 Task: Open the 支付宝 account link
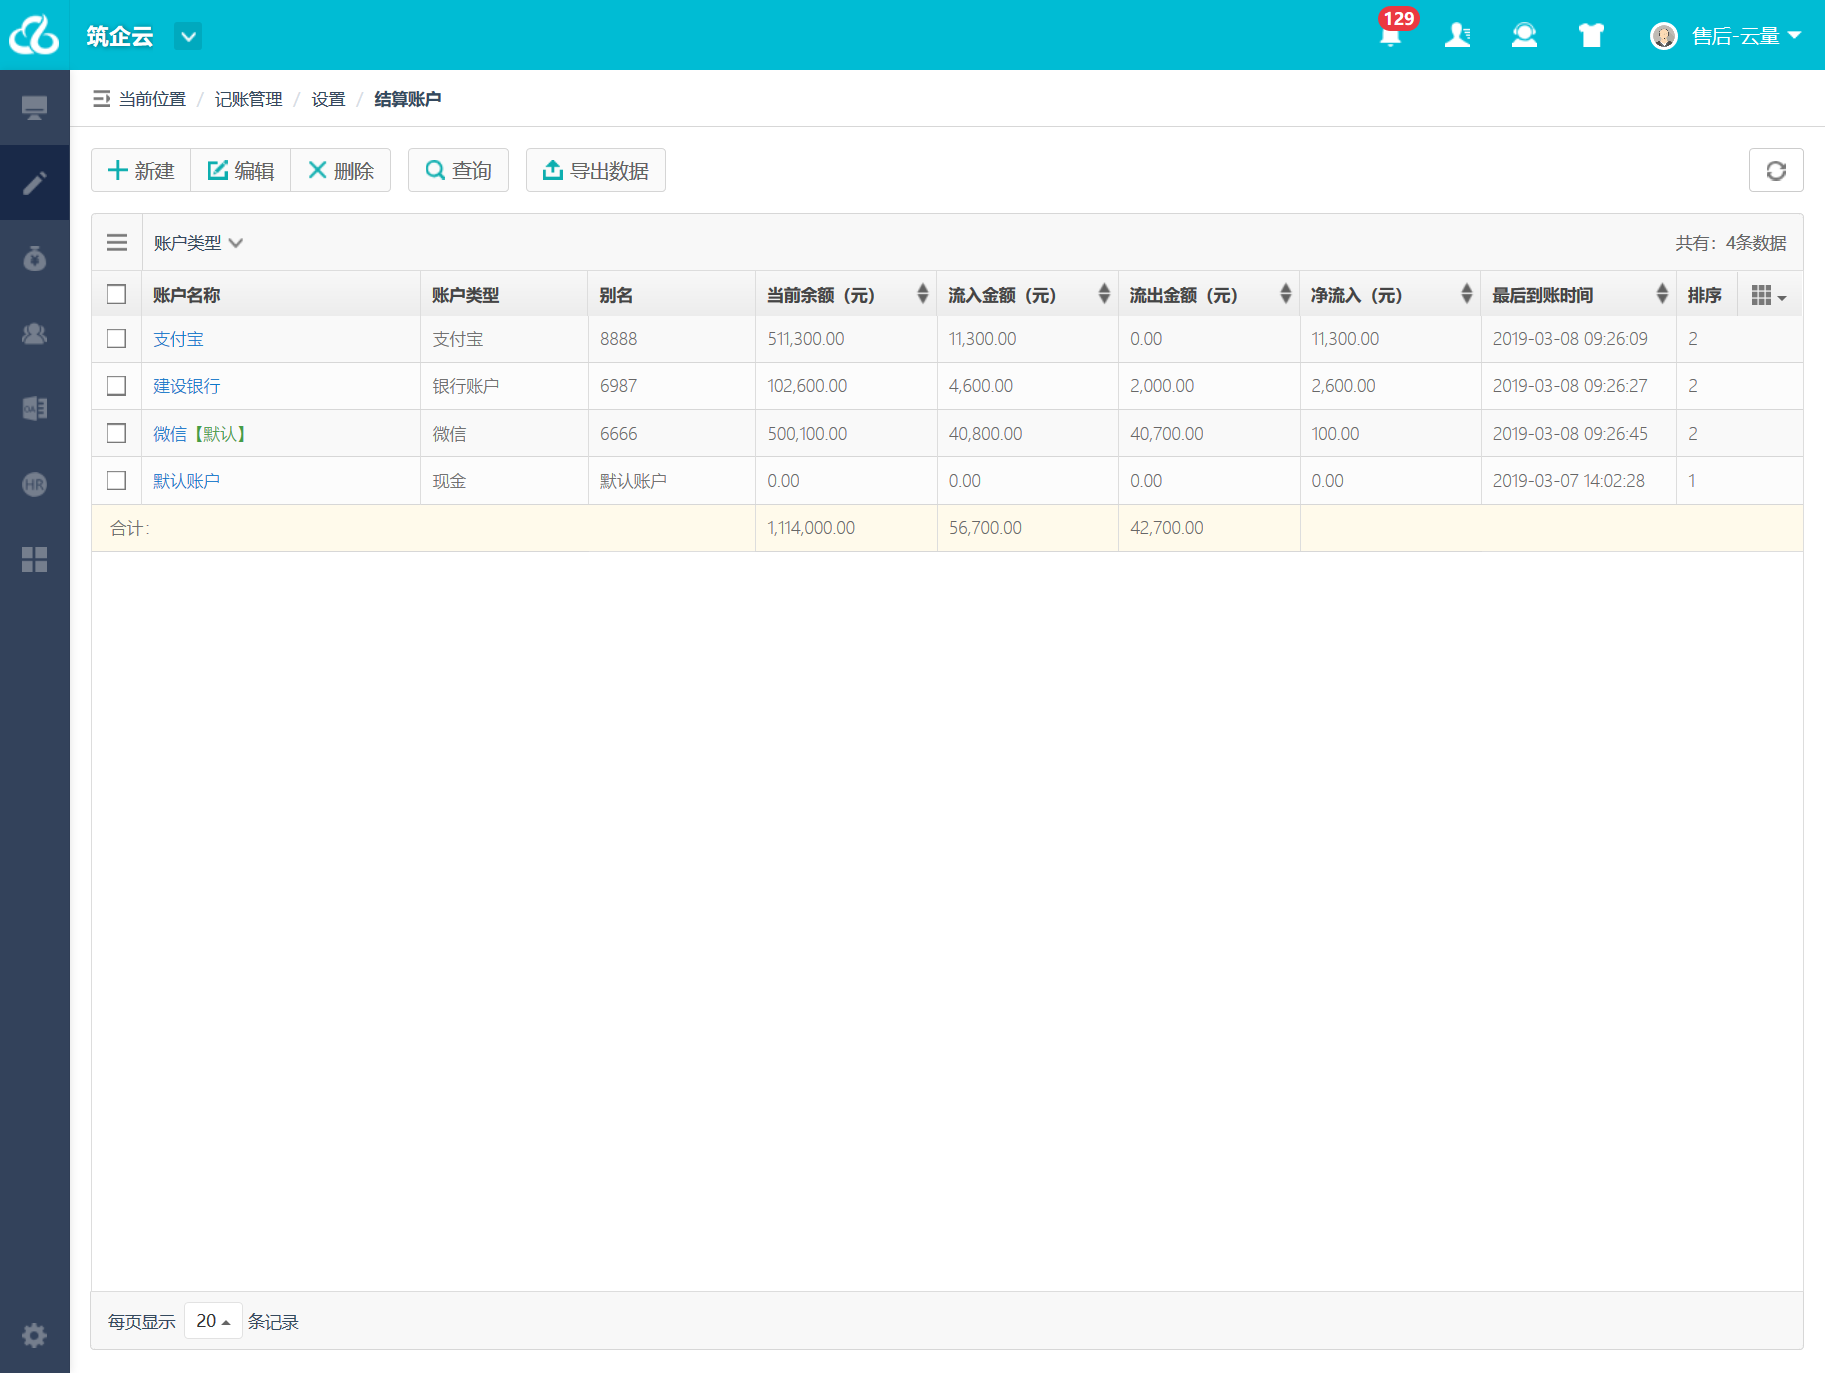coord(178,339)
